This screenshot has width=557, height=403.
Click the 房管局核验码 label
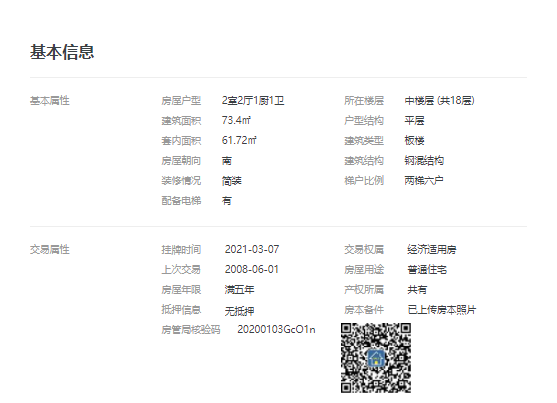[x=191, y=329]
